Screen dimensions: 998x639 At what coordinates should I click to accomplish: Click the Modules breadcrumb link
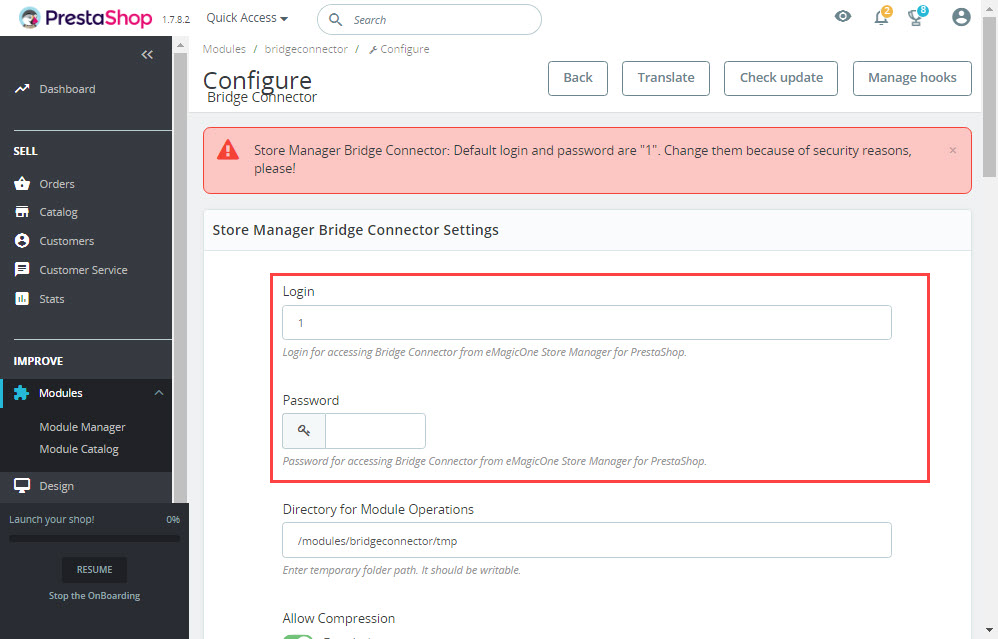(x=224, y=49)
